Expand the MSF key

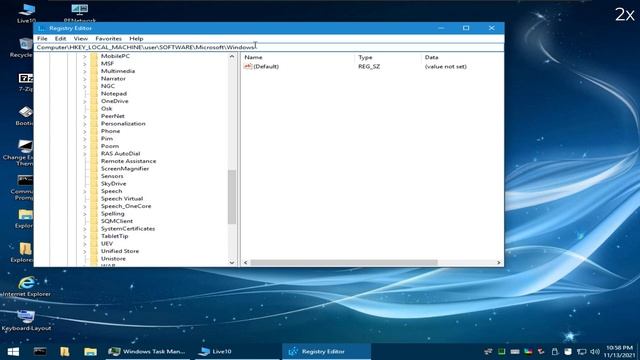84,64
